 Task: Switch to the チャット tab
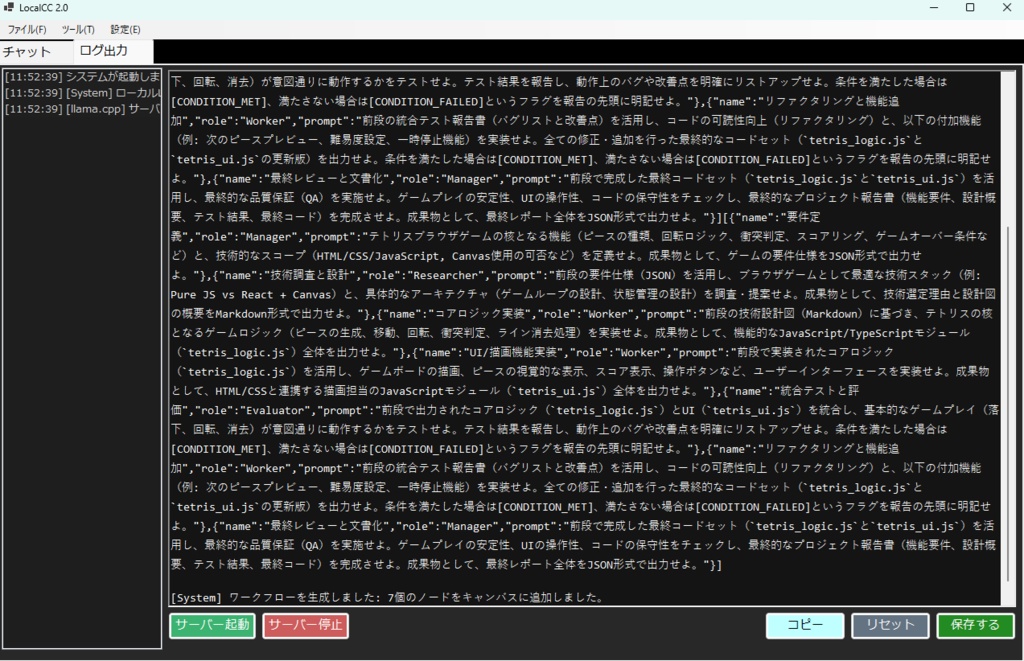click(36, 52)
